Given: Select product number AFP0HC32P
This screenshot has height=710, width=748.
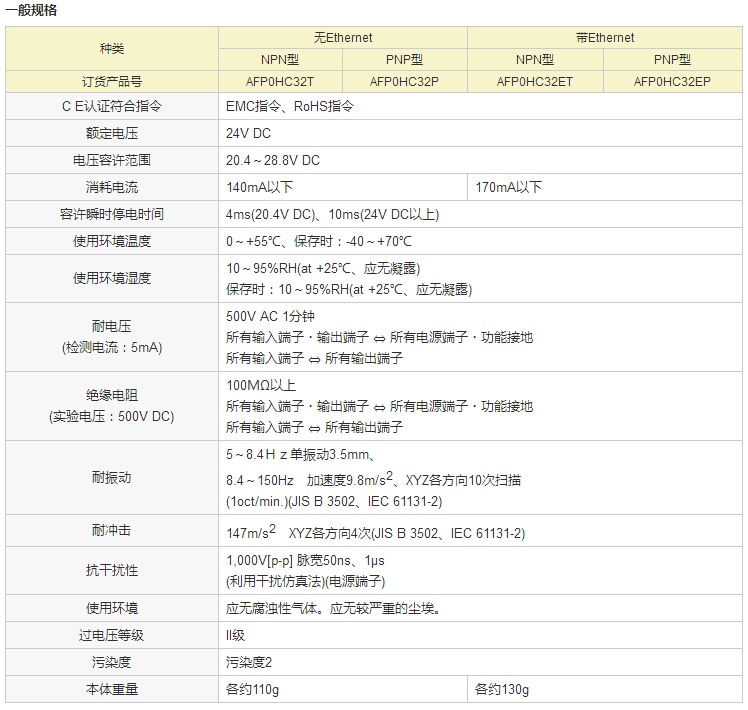Looking at the screenshot, I should click(404, 82).
